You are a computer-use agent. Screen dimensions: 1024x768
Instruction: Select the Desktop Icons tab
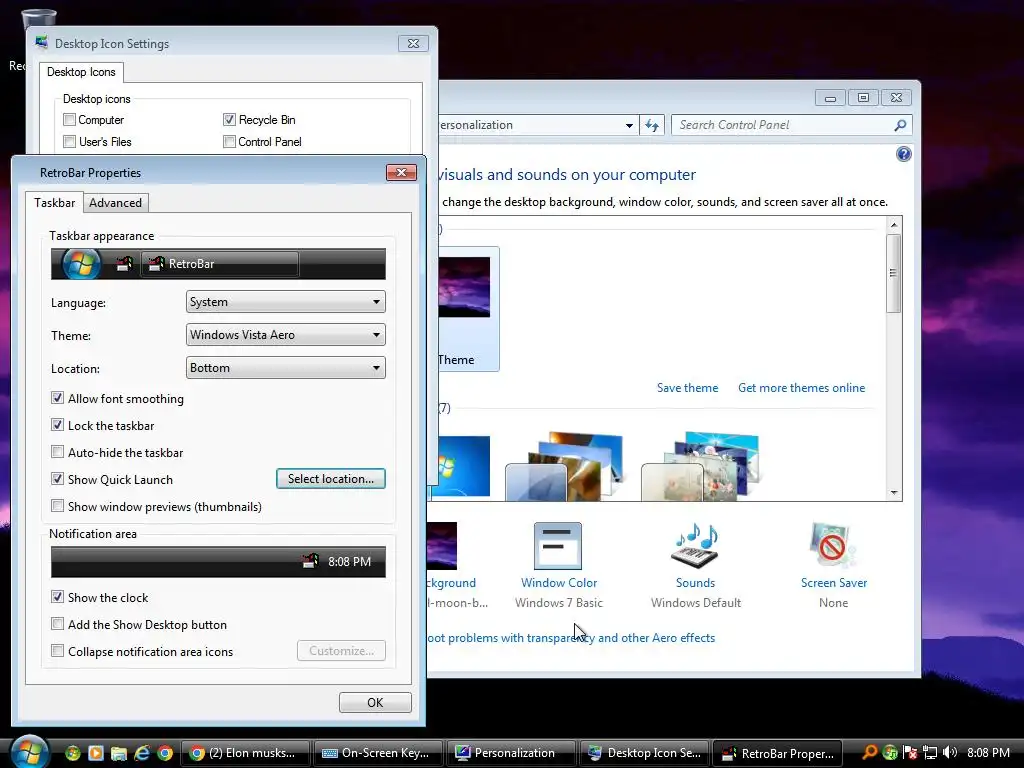tap(81, 72)
